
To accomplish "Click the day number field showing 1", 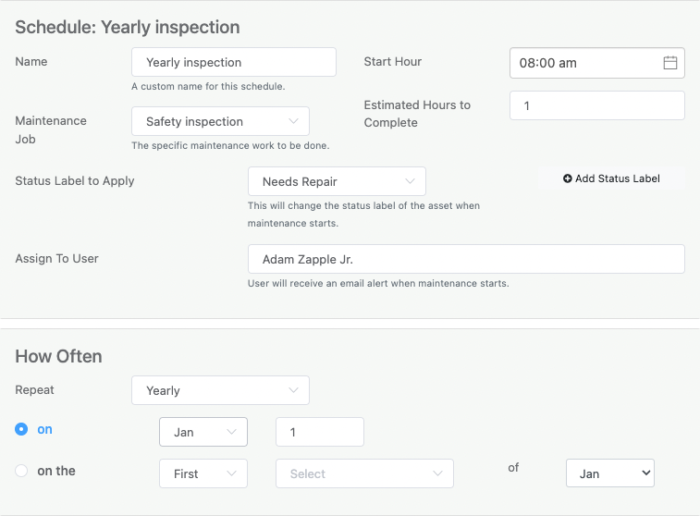I will [x=319, y=432].
